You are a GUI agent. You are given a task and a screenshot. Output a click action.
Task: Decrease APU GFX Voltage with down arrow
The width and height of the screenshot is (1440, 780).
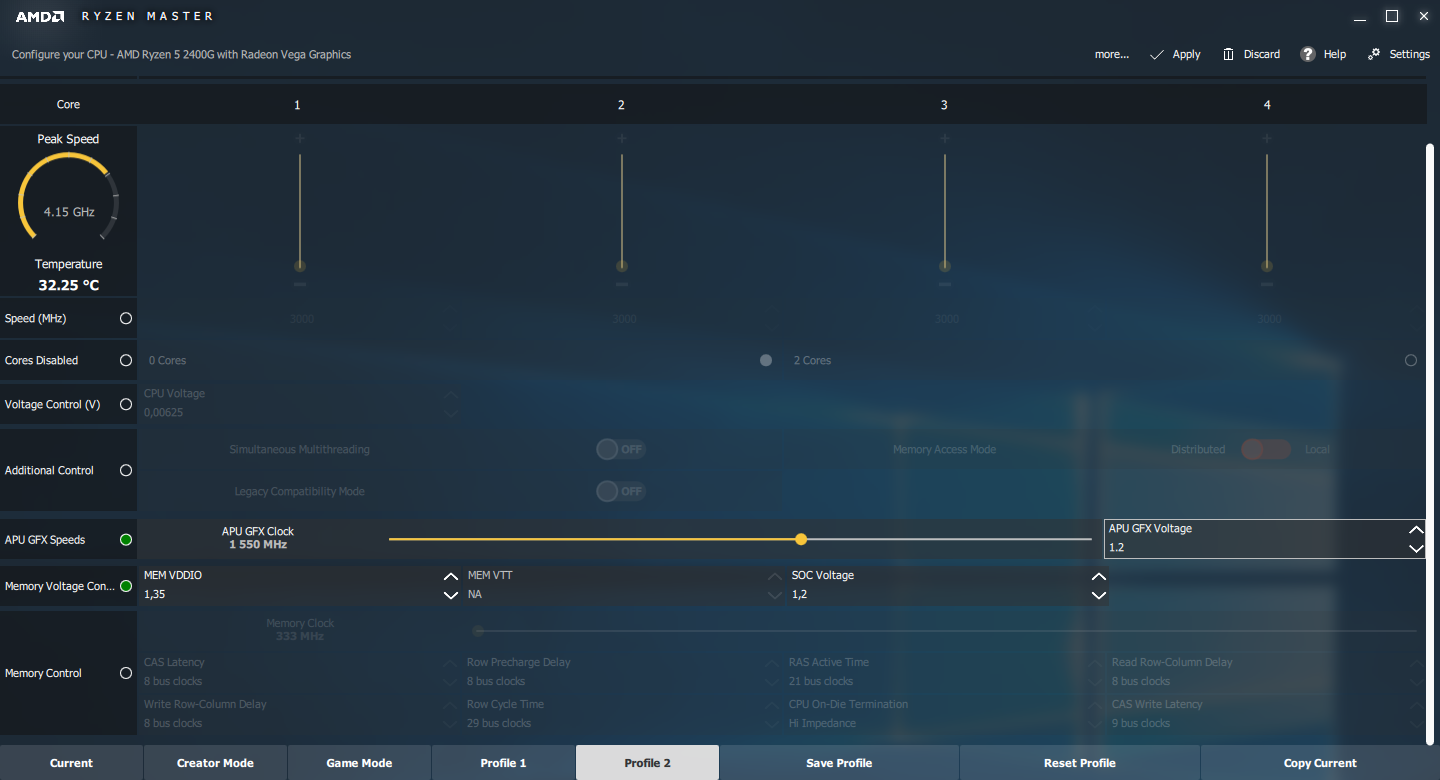click(1416, 548)
